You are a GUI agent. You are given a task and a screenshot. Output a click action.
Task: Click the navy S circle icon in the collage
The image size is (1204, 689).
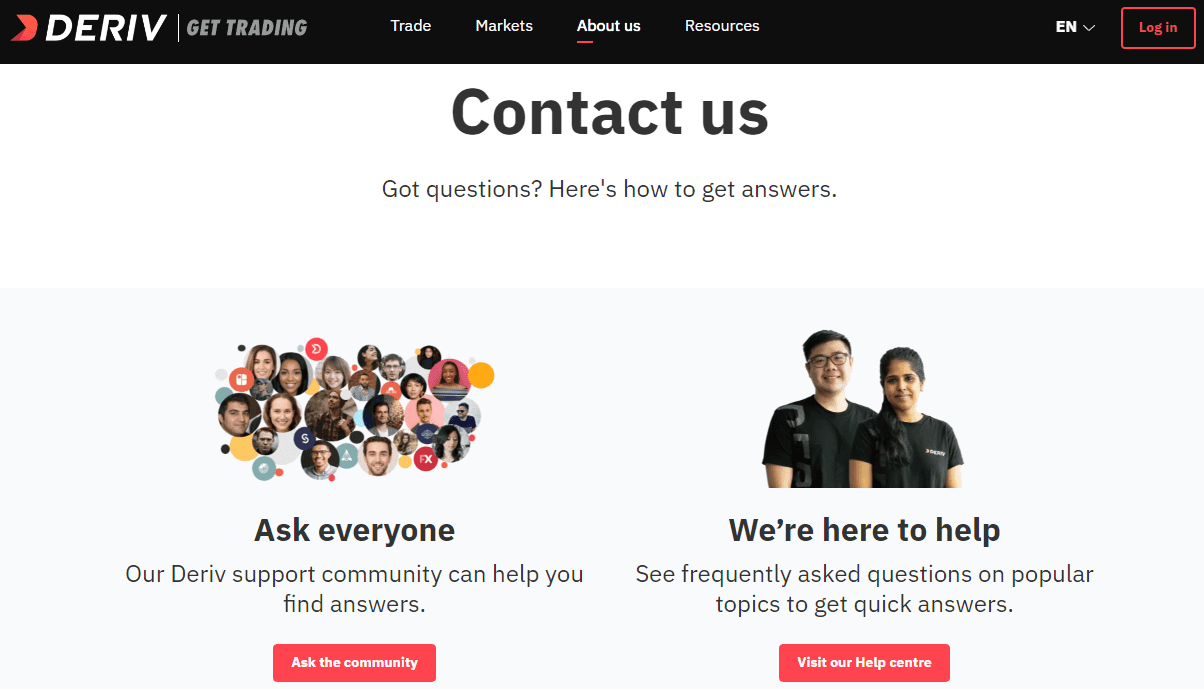pyautogui.click(x=304, y=438)
